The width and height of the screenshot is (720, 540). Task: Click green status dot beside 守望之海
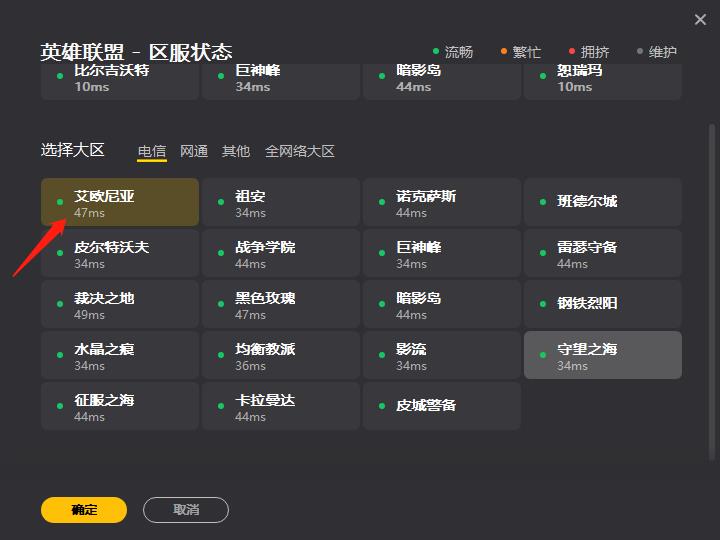coord(543,355)
